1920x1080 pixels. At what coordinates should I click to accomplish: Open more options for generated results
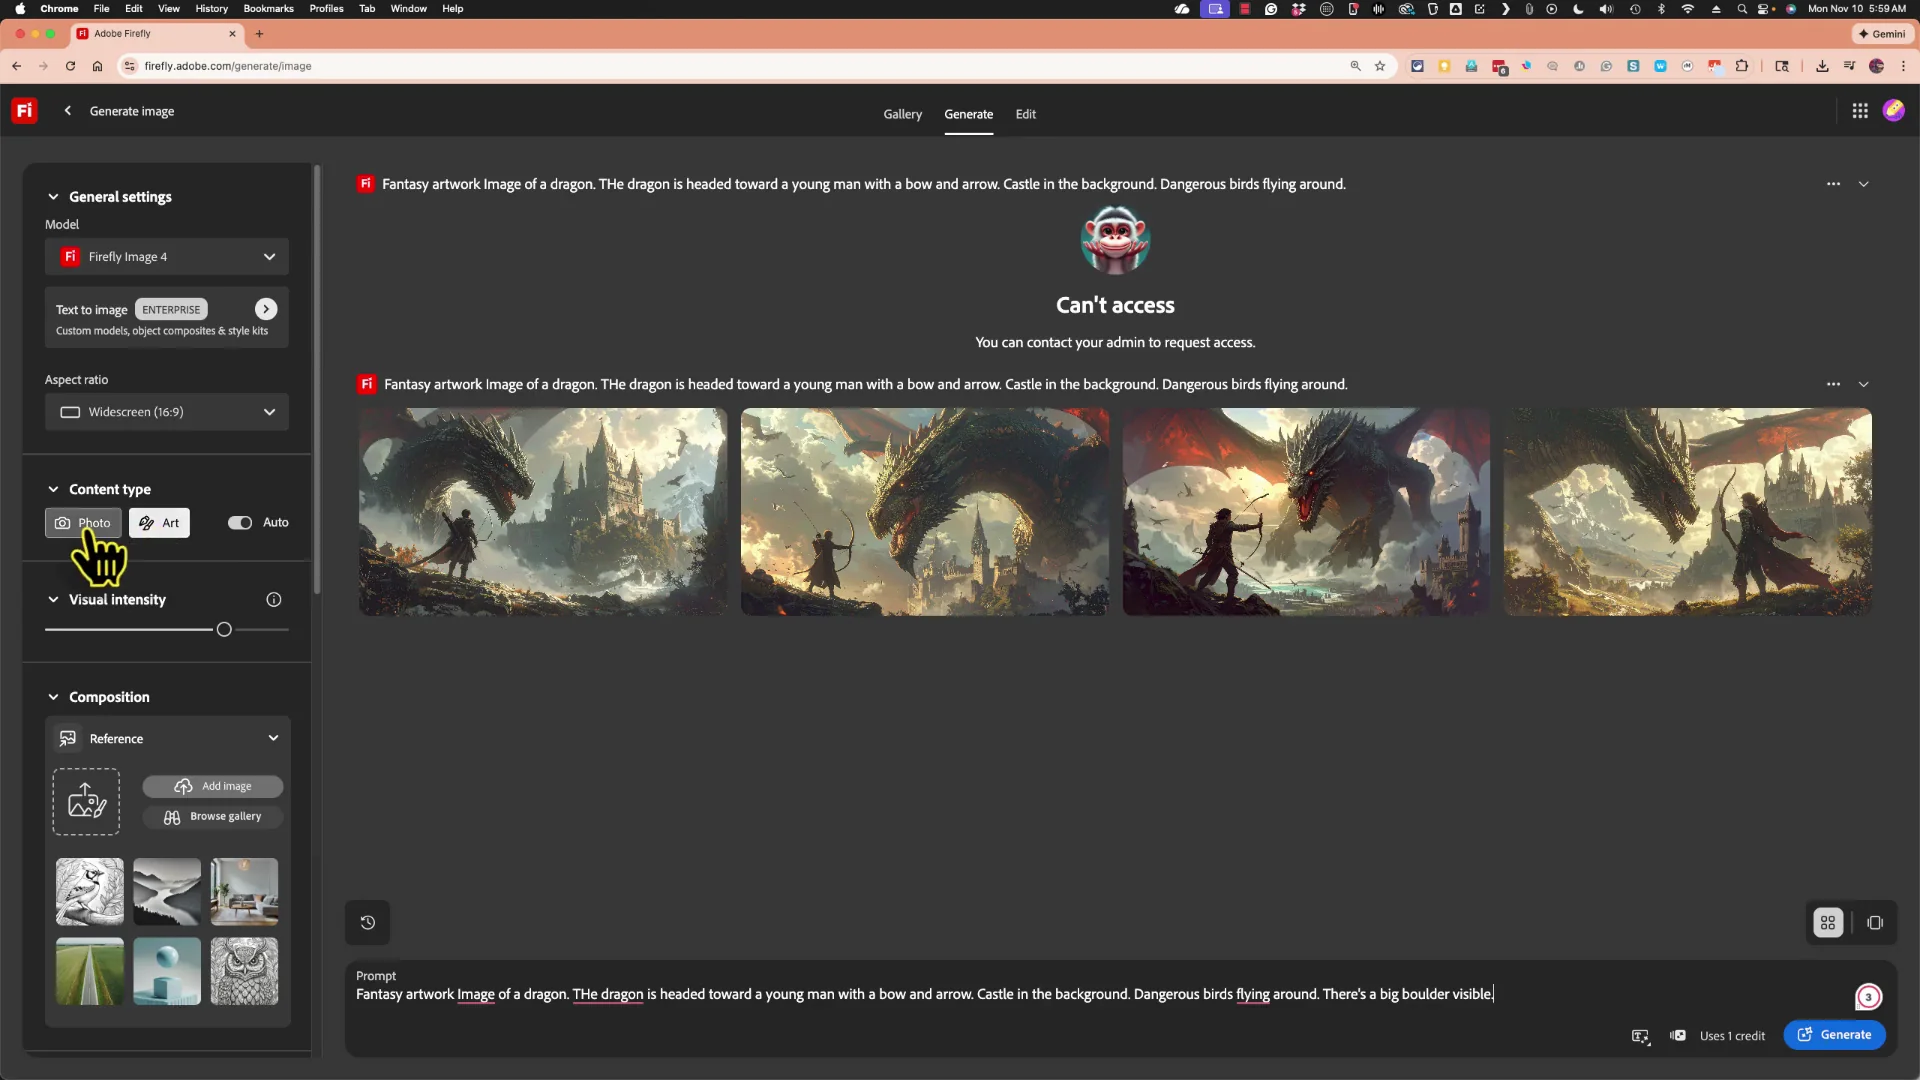(1834, 384)
